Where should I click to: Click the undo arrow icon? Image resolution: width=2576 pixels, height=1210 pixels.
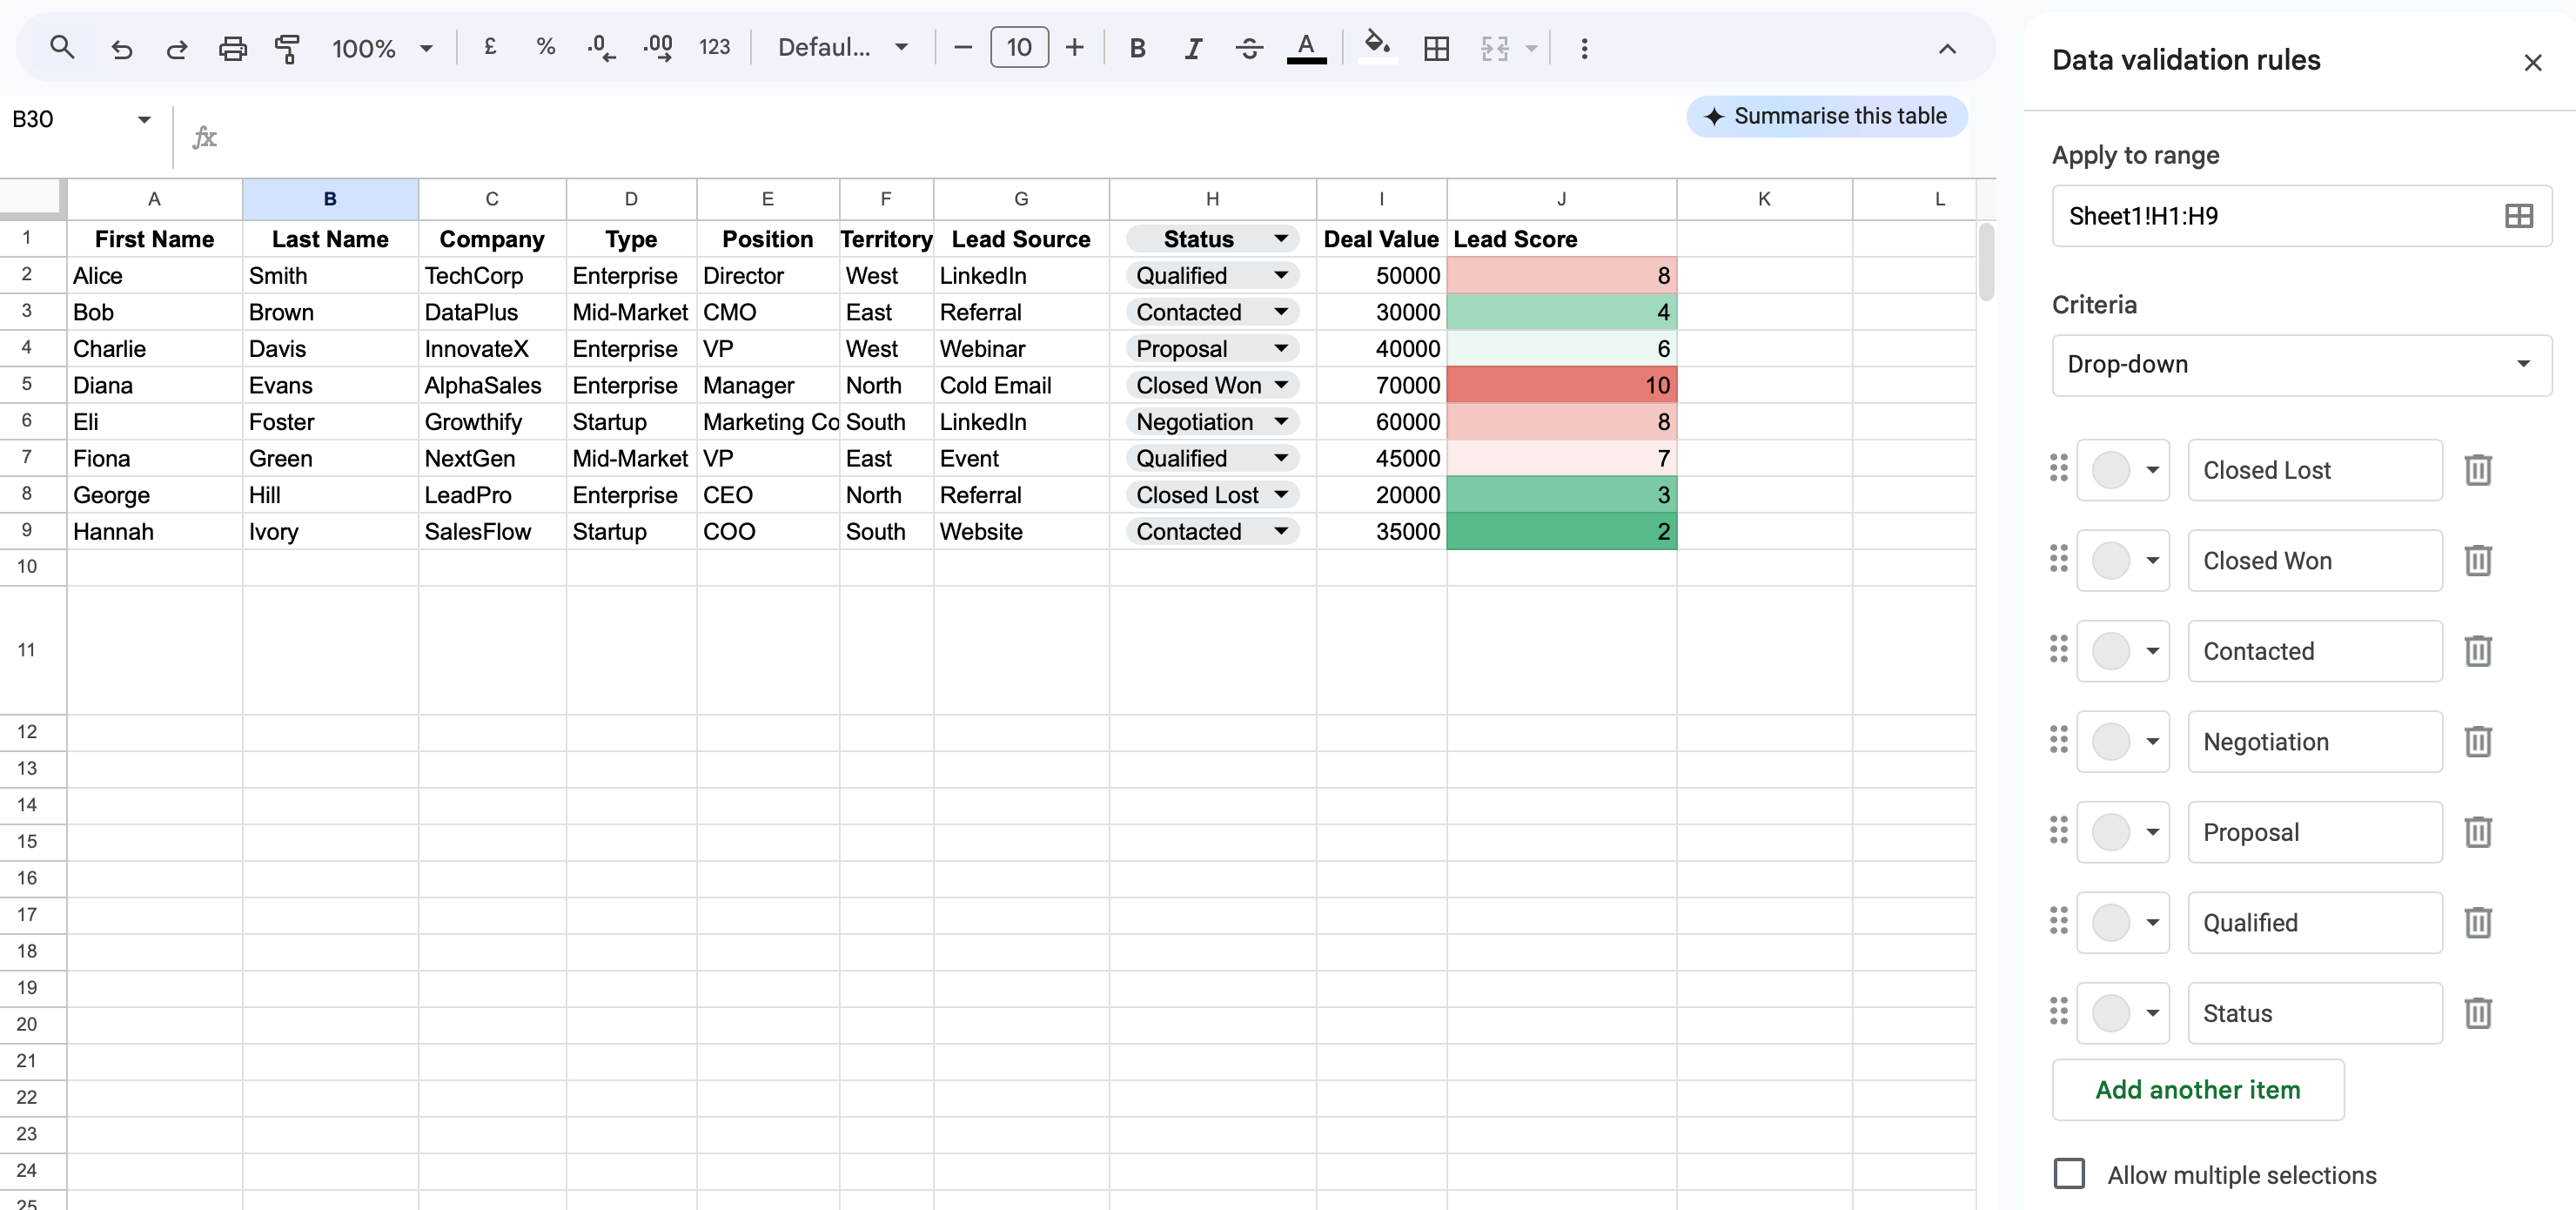point(122,48)
